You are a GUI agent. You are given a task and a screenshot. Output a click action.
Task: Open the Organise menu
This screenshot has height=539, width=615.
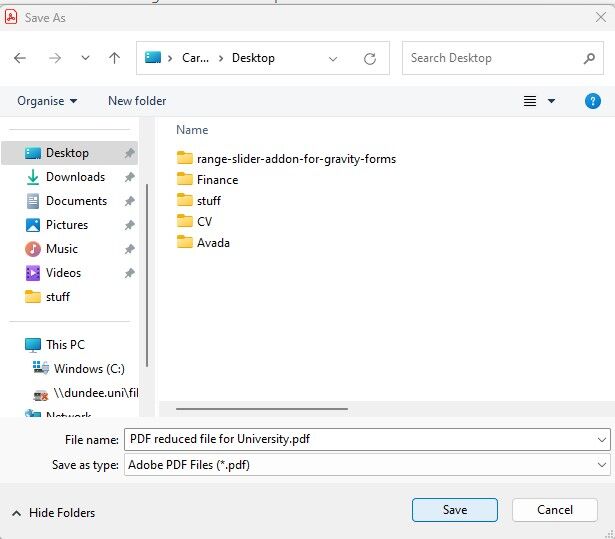47,101
